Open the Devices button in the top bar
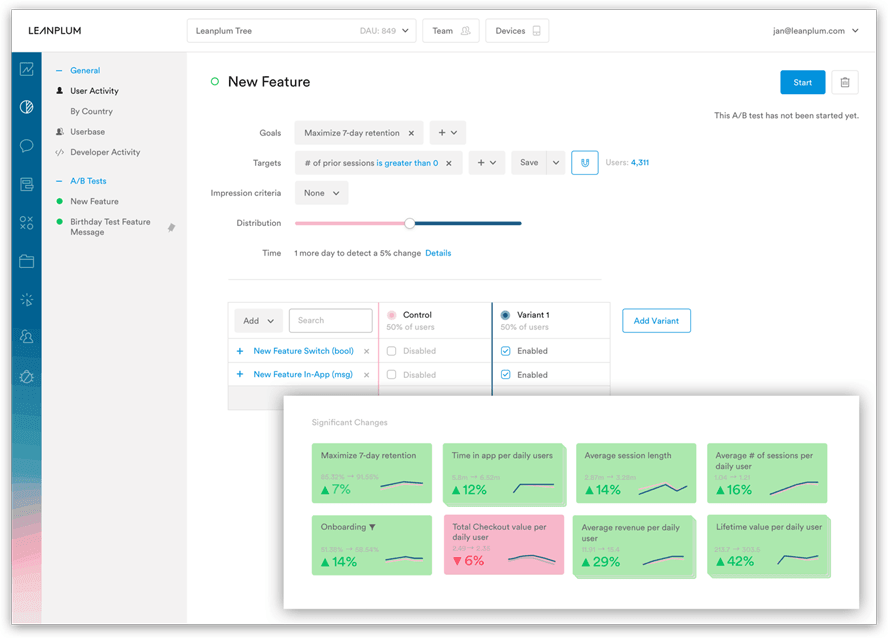Screen dimensions: 888x638 coord(516,31)
